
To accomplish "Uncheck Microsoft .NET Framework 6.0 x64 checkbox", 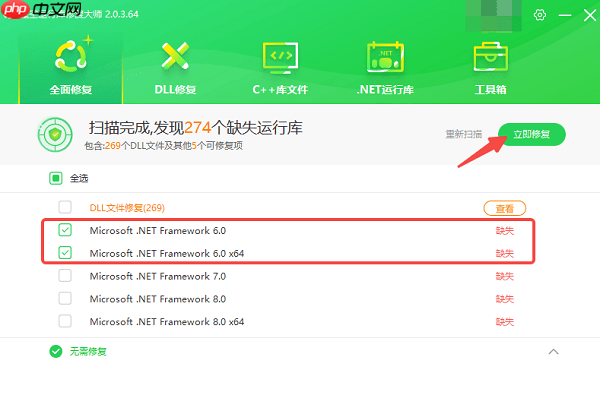I will click(65, 253).
